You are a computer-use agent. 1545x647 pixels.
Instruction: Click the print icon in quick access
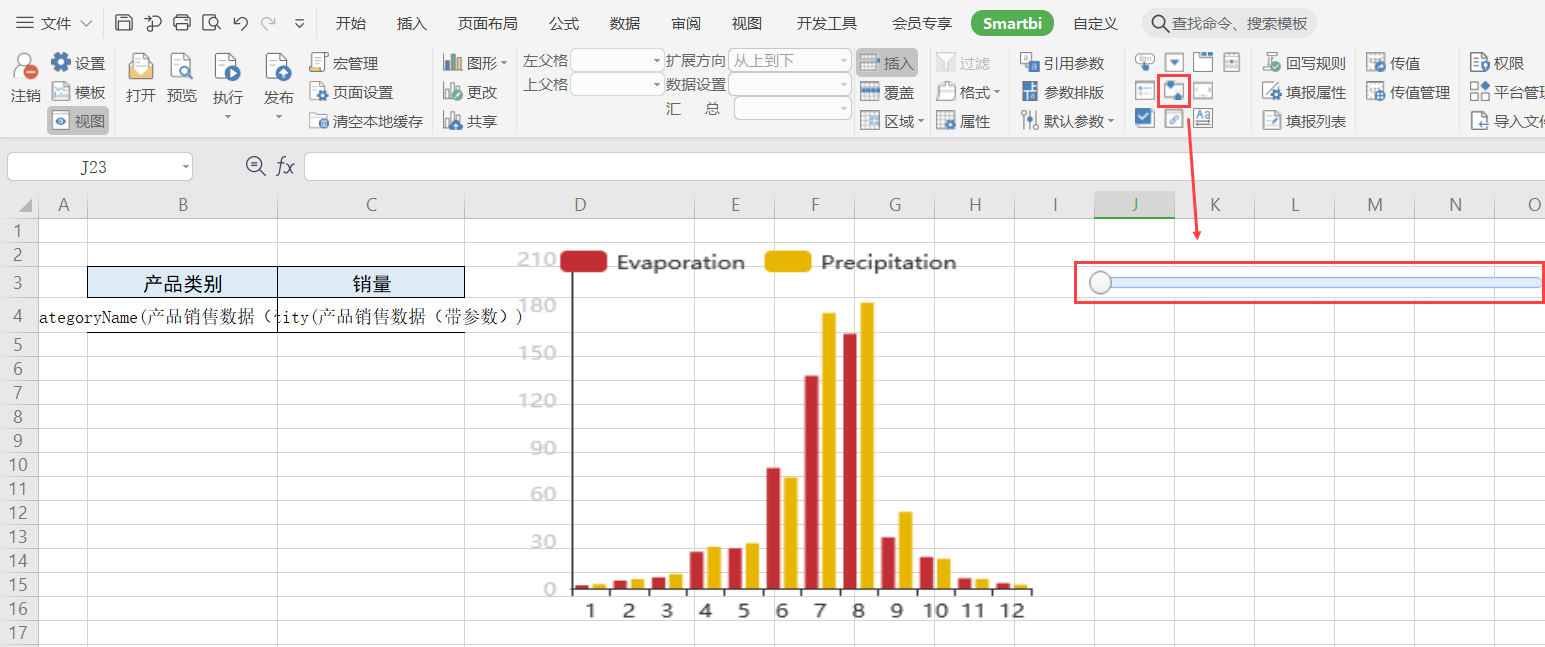pos(182,23)
